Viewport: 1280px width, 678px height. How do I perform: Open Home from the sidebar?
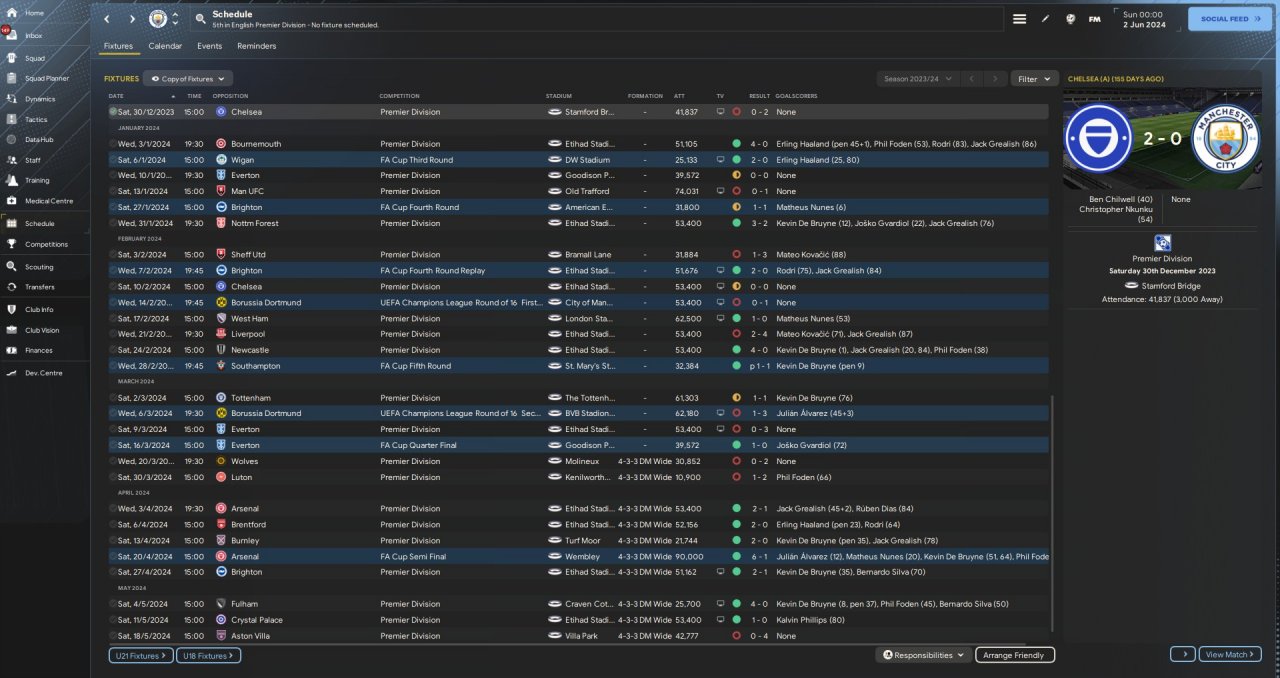pyautogui.click(x=34, y=13)
